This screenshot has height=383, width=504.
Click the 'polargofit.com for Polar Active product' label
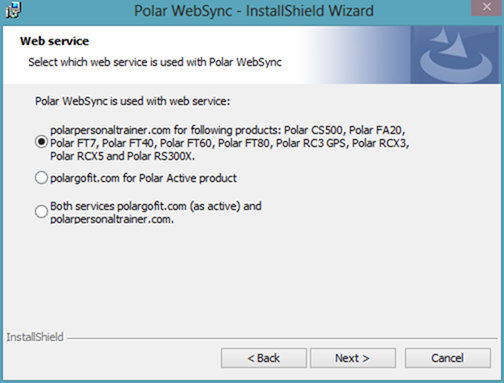143,178
